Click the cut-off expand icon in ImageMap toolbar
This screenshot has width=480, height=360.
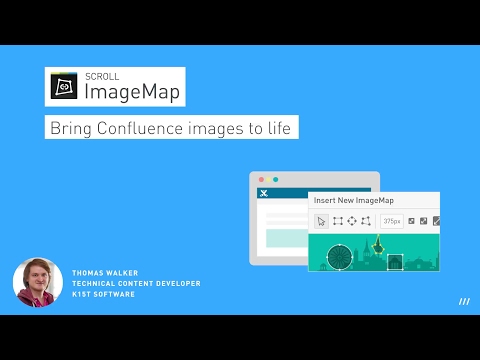tap(436, 221)
